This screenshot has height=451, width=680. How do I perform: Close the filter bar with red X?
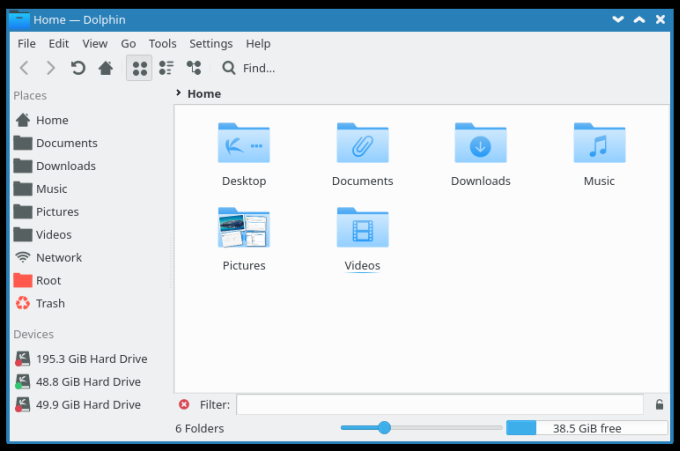184,405
